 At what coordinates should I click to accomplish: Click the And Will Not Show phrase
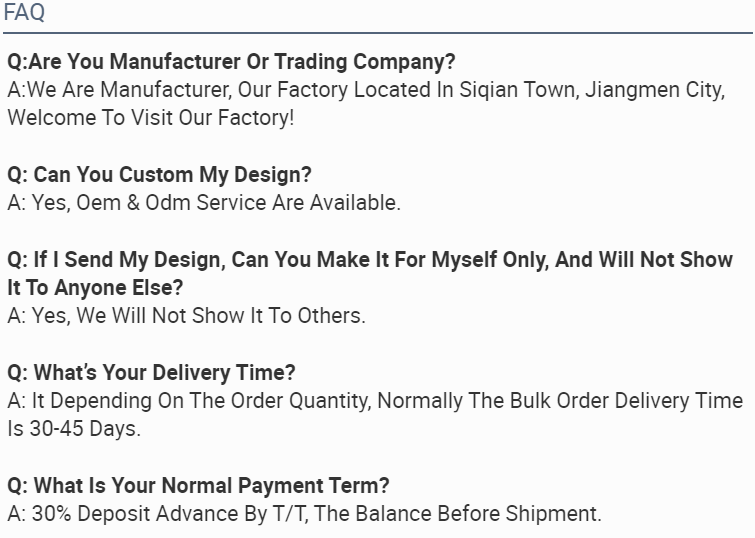tap(644, 259)
